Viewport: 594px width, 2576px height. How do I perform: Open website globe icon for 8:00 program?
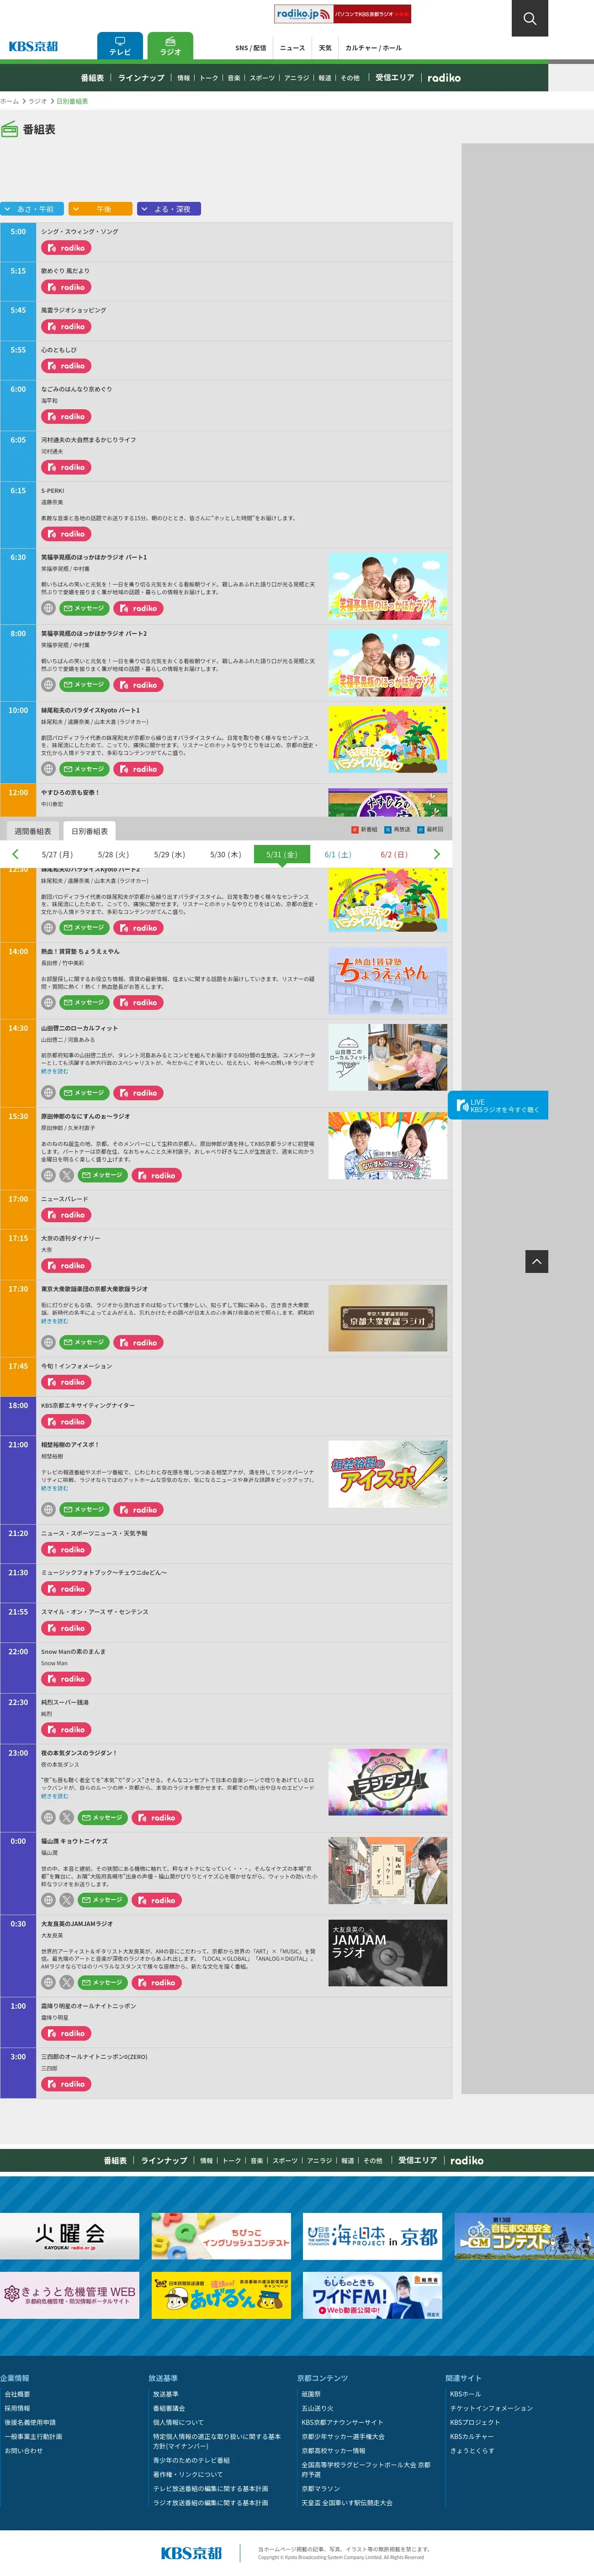click(48, 685)
